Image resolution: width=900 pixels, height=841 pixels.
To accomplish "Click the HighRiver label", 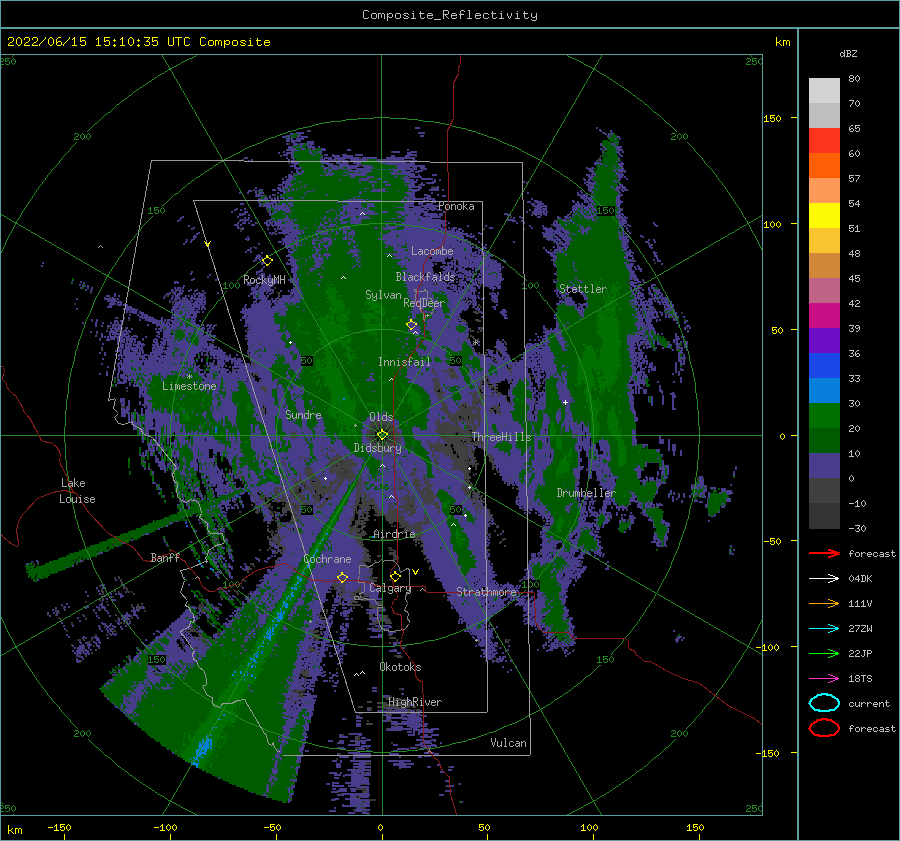I will pyautogui.click(x=415, y=702).
